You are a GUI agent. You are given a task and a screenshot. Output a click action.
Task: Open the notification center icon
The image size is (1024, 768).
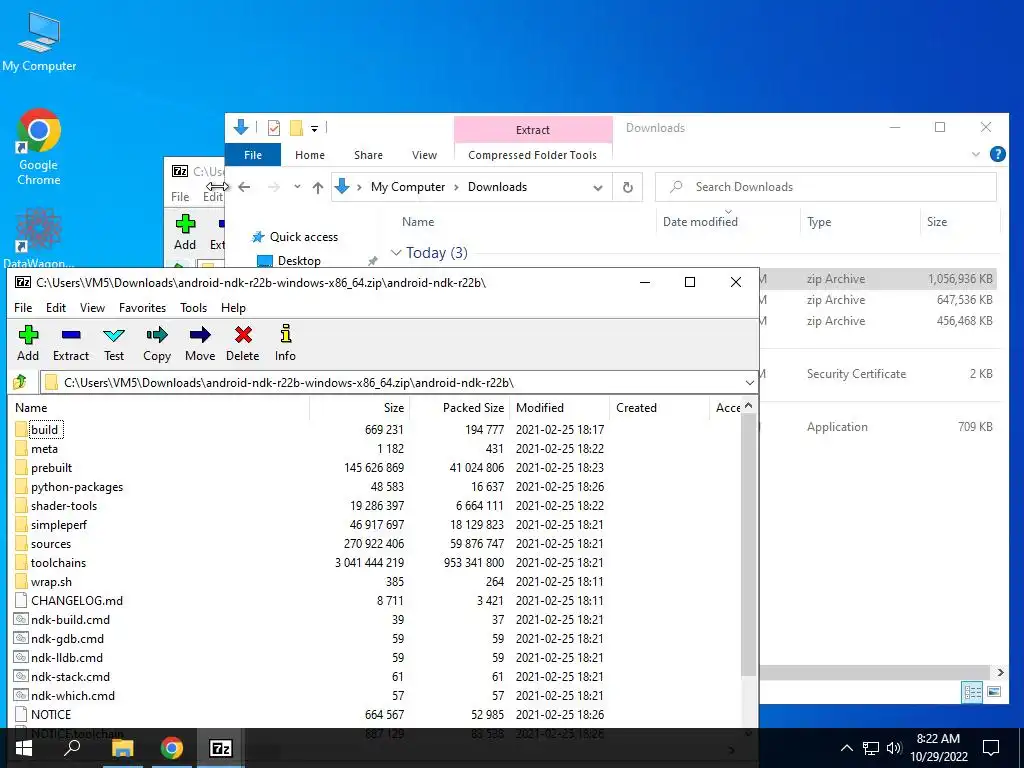(x=991, y=748)
